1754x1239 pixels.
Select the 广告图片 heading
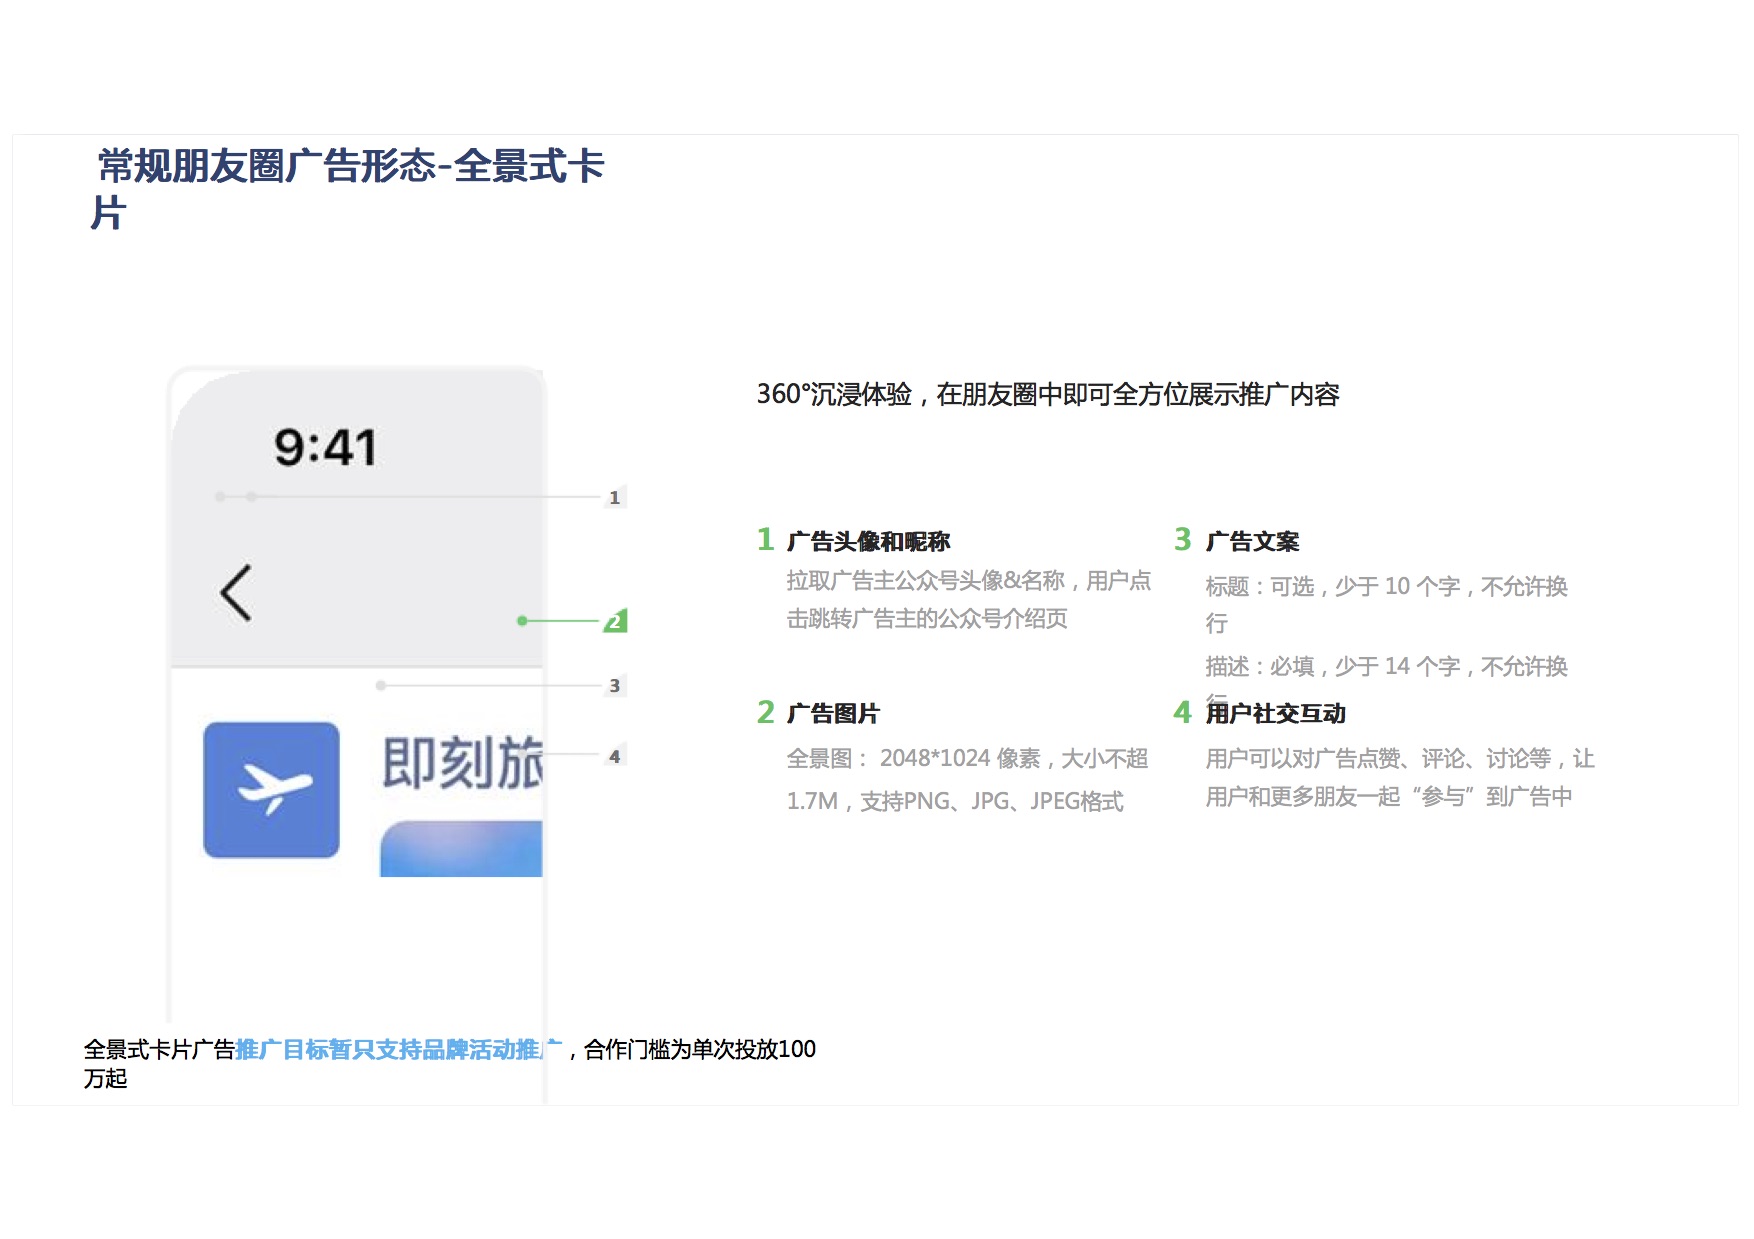[x=833, y=714]
